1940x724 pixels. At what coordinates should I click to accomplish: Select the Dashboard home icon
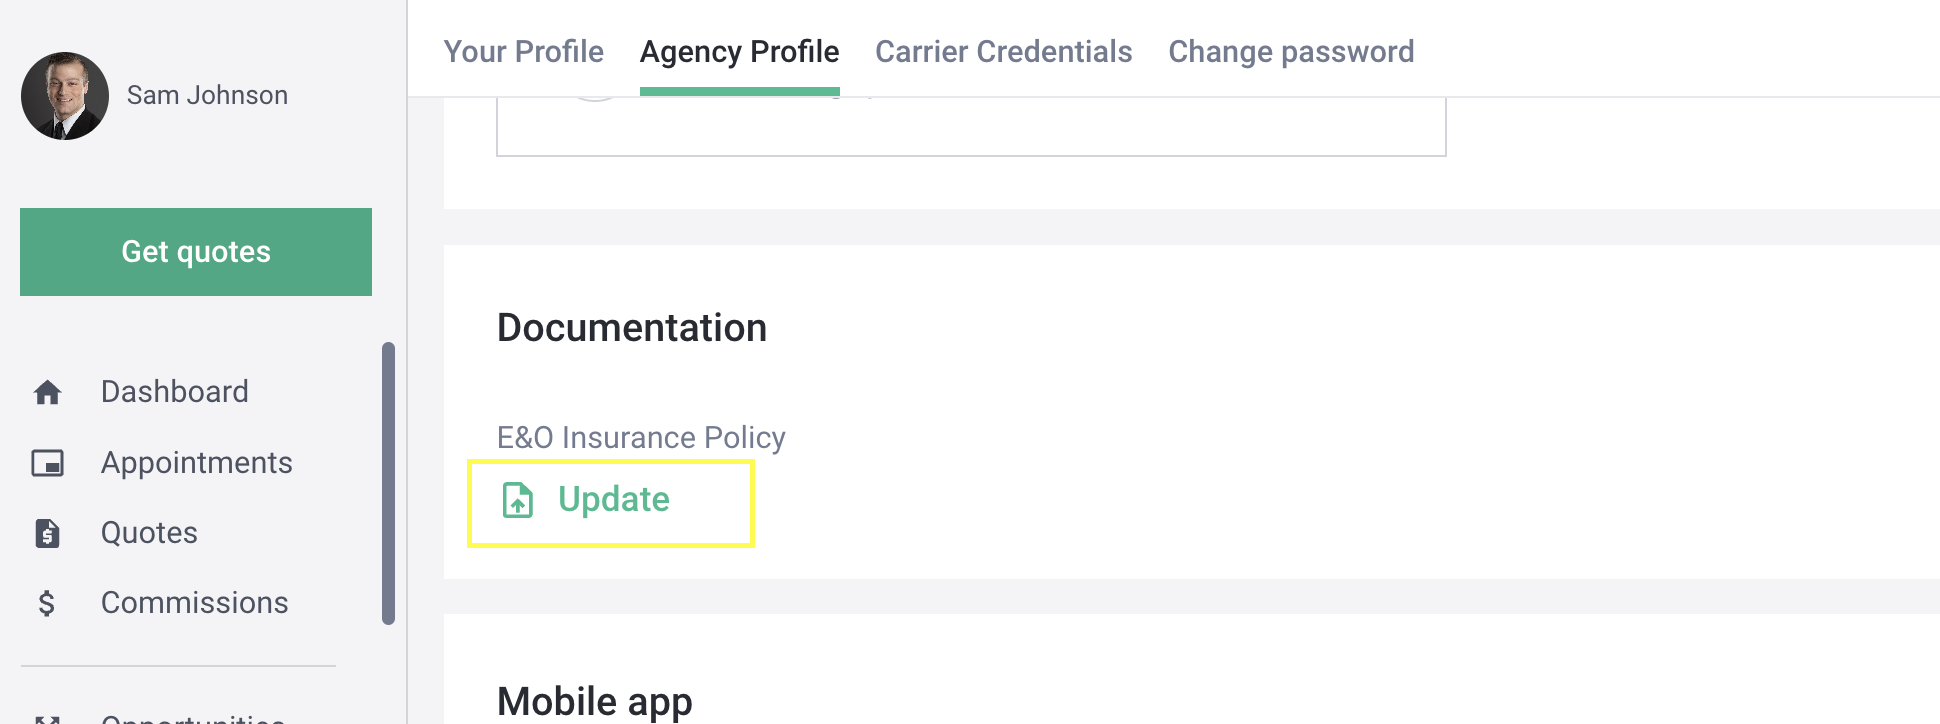tap(48, 391)
